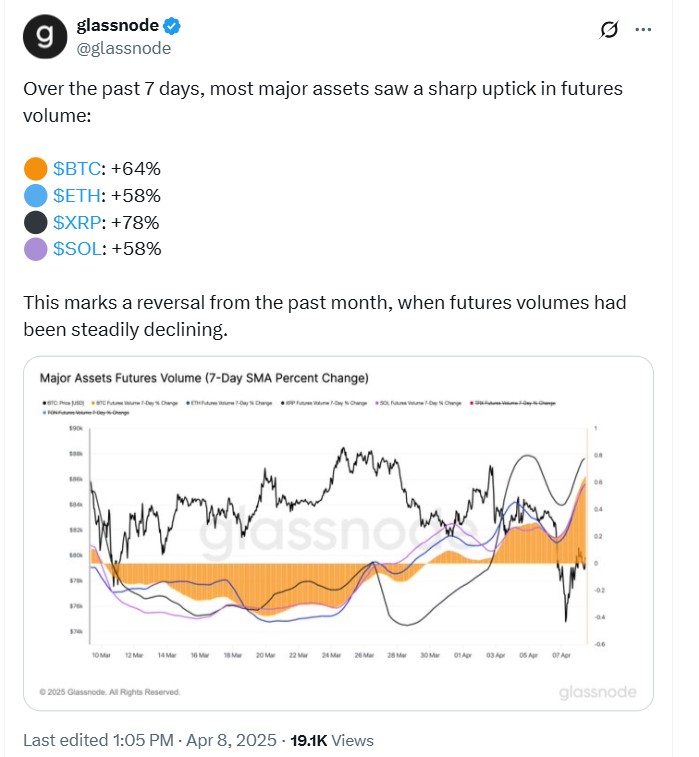Click the blue ETH circle emoji
Screen dimensions: 699x757
point(35,196)
